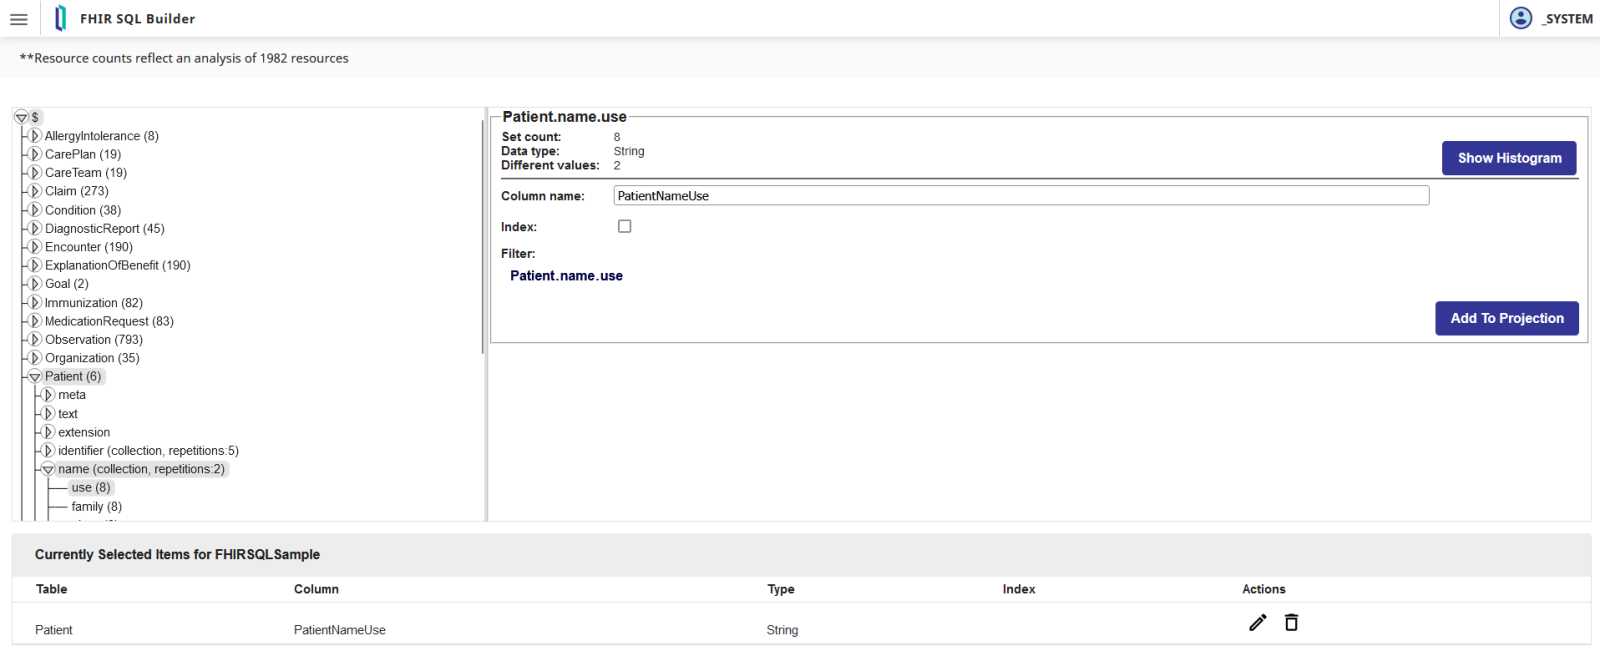Click the FHIR SQL Builder logo icon
This screenshot has width=1600, height=656.
pyautogui.click(x=61, y=18)
